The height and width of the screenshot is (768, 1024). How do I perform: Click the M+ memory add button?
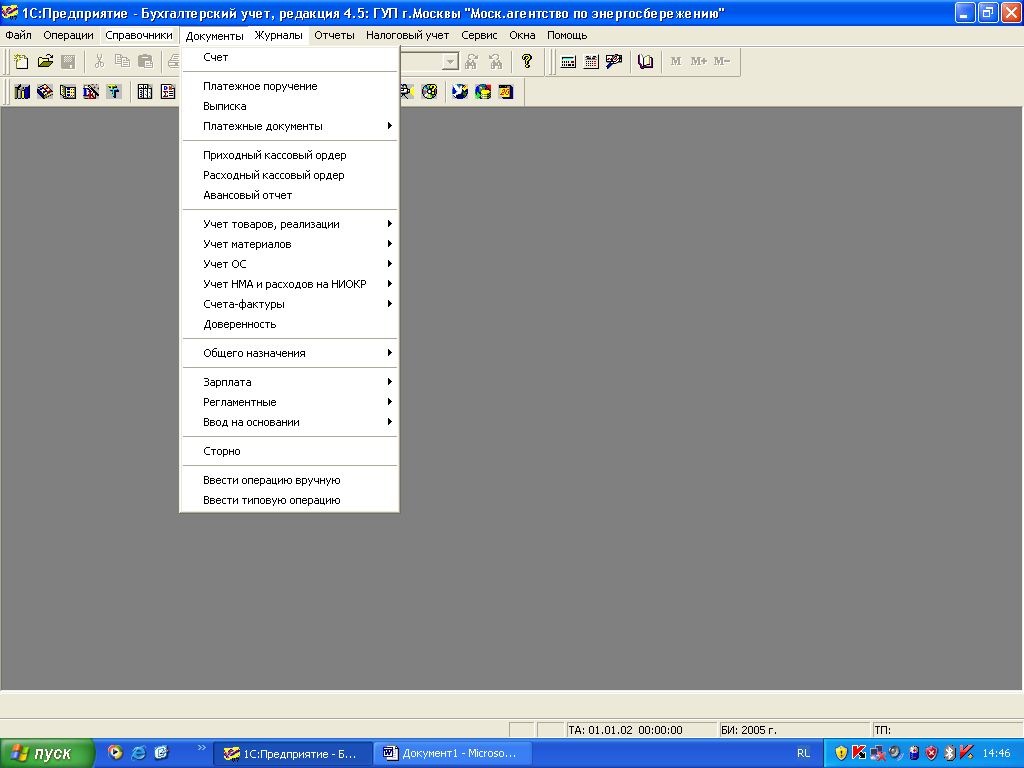699,61
